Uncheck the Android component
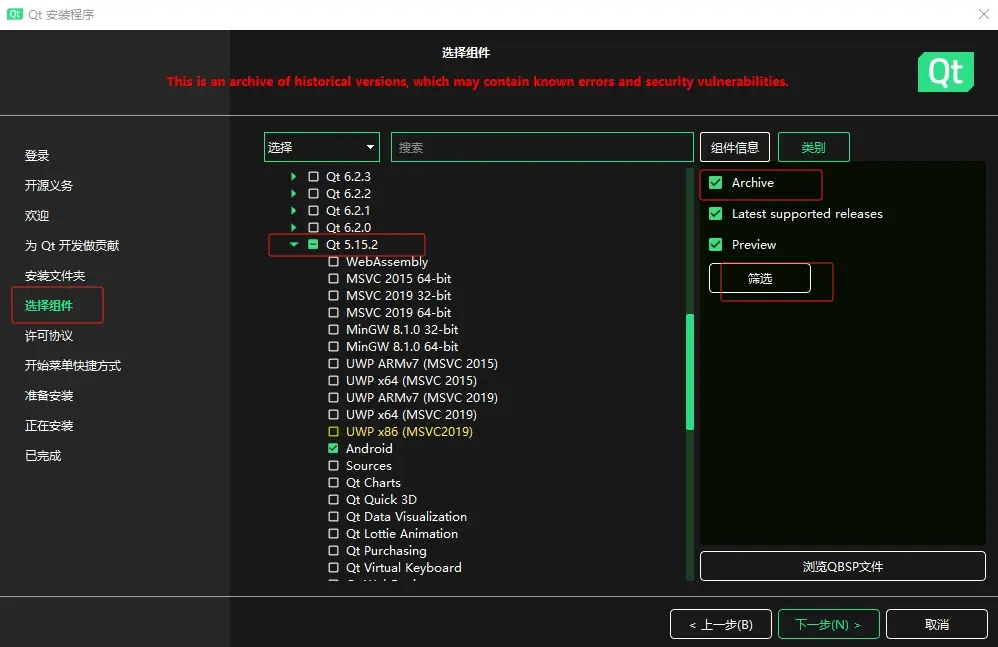 pos(333,449)
